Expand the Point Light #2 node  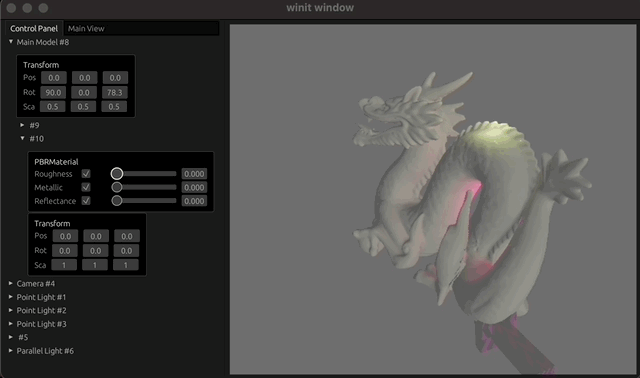click(x=11, y=310)
